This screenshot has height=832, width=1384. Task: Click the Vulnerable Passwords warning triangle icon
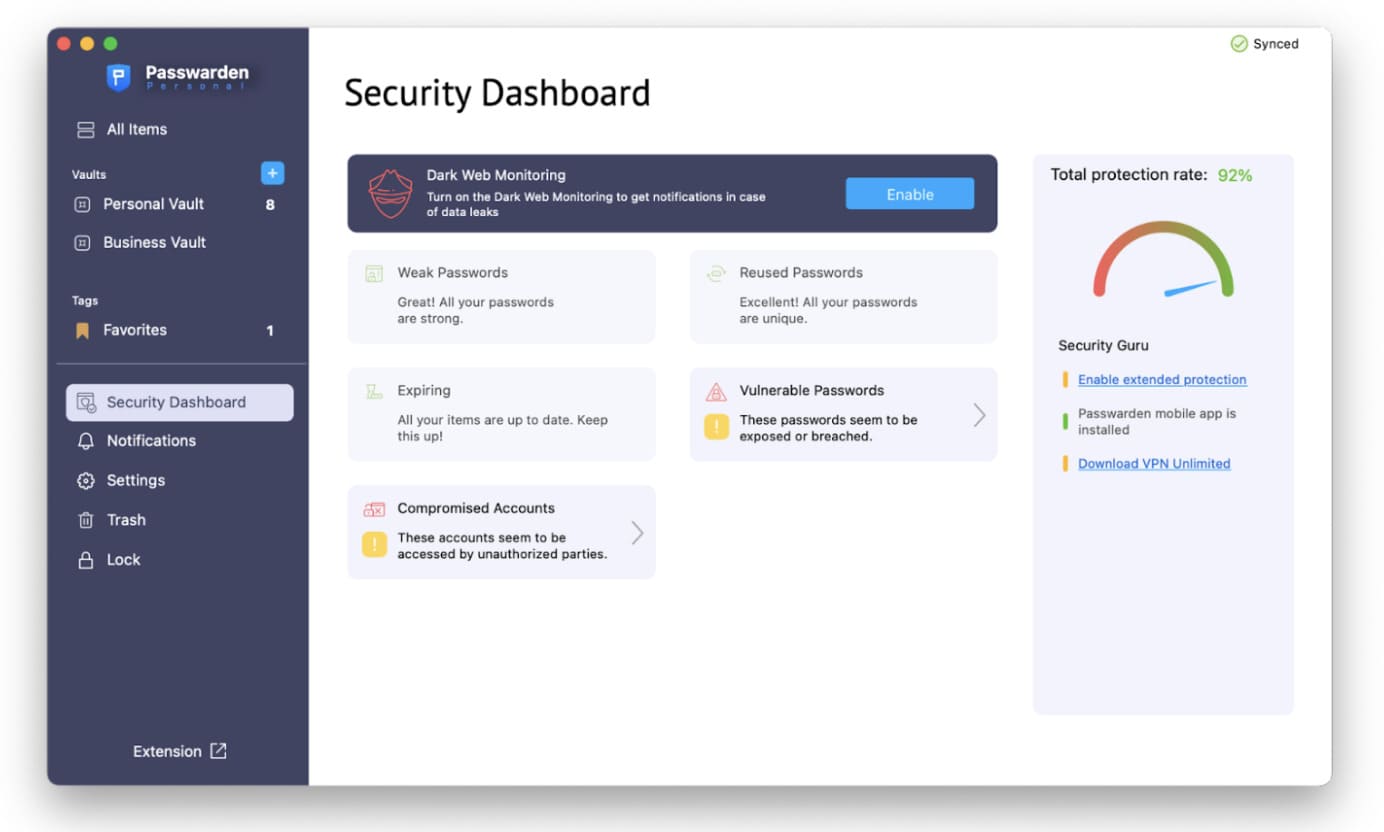[716, 391]
